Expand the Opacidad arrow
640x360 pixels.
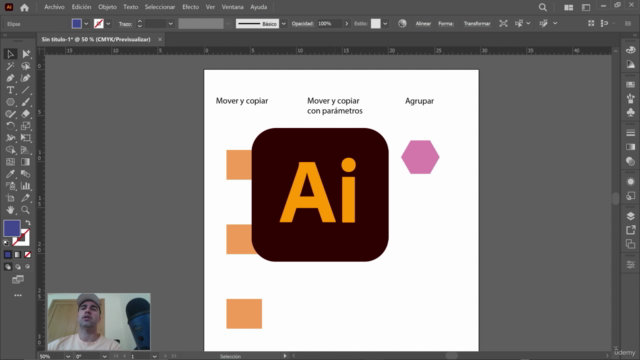347,24
